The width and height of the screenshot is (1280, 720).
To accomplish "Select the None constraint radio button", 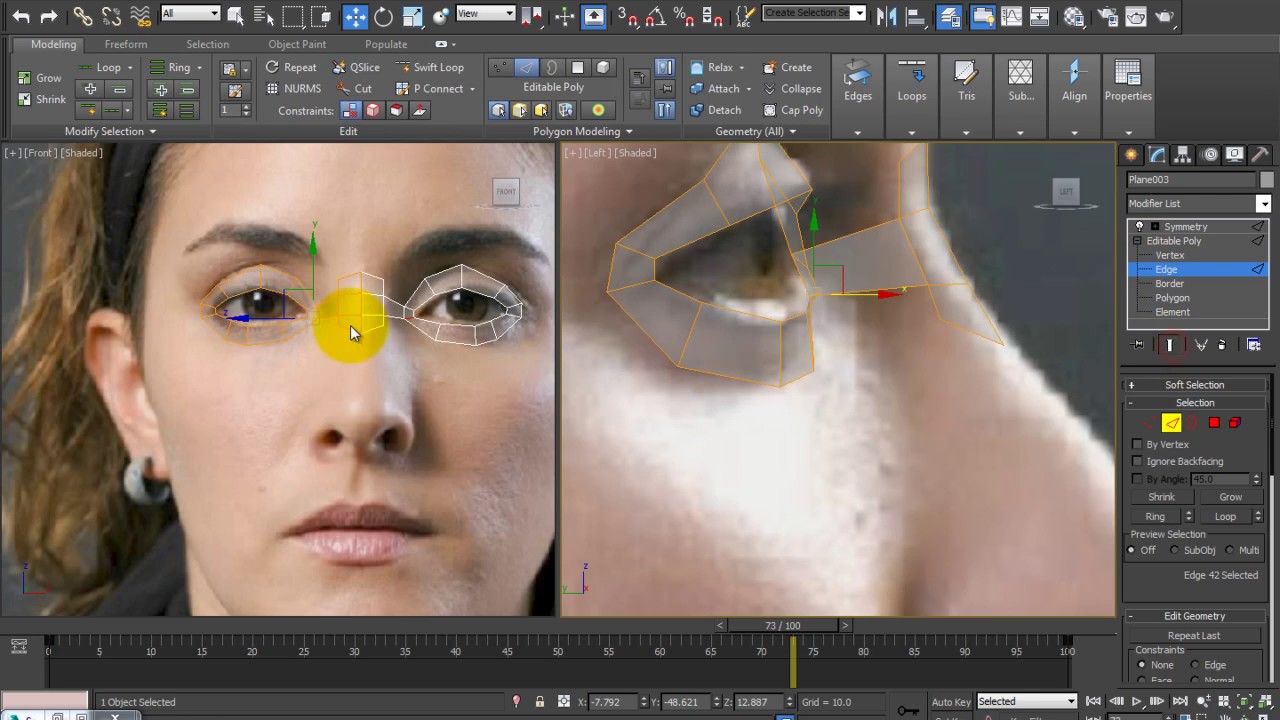I will click(1142, 665).
